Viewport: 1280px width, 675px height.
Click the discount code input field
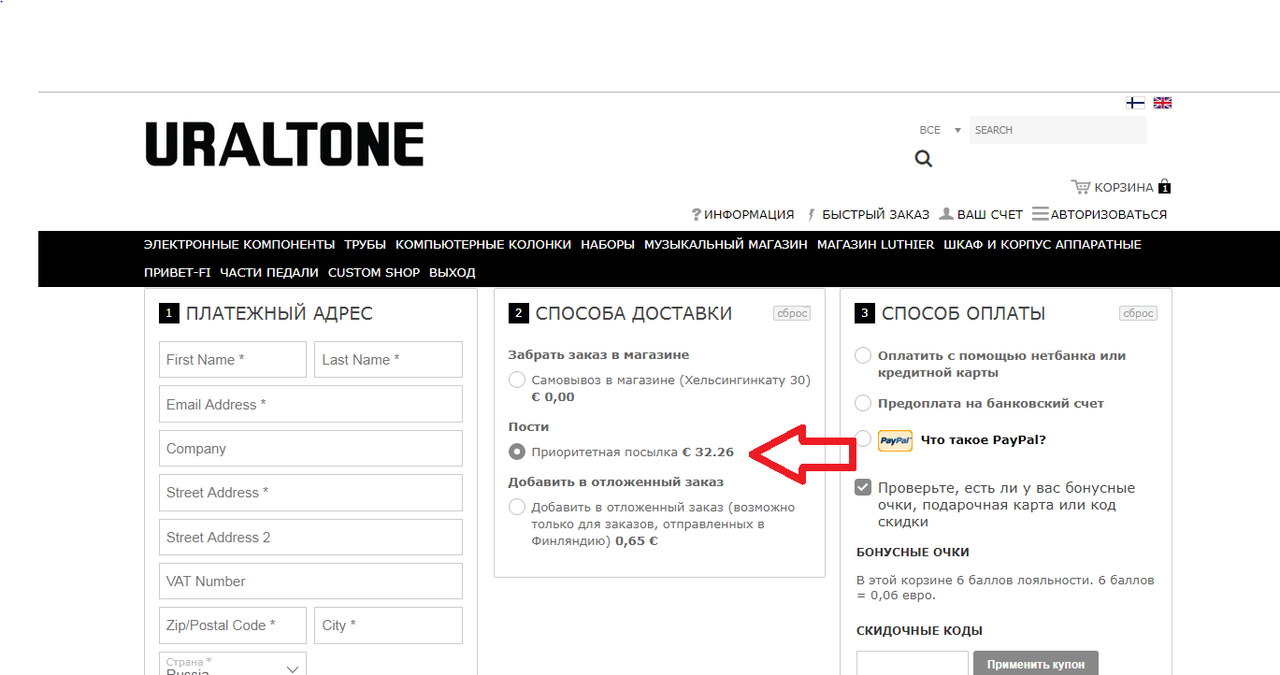tap(912, 664)
